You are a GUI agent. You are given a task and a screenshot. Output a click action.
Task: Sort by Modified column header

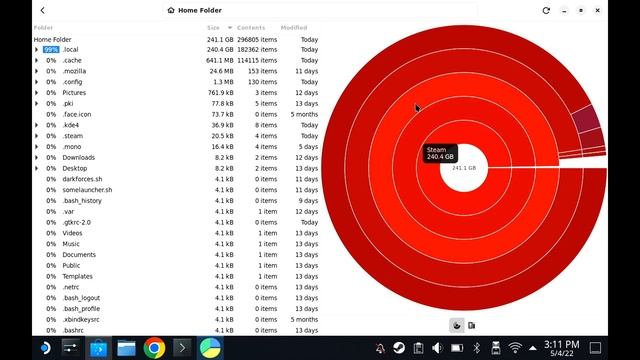294,28
